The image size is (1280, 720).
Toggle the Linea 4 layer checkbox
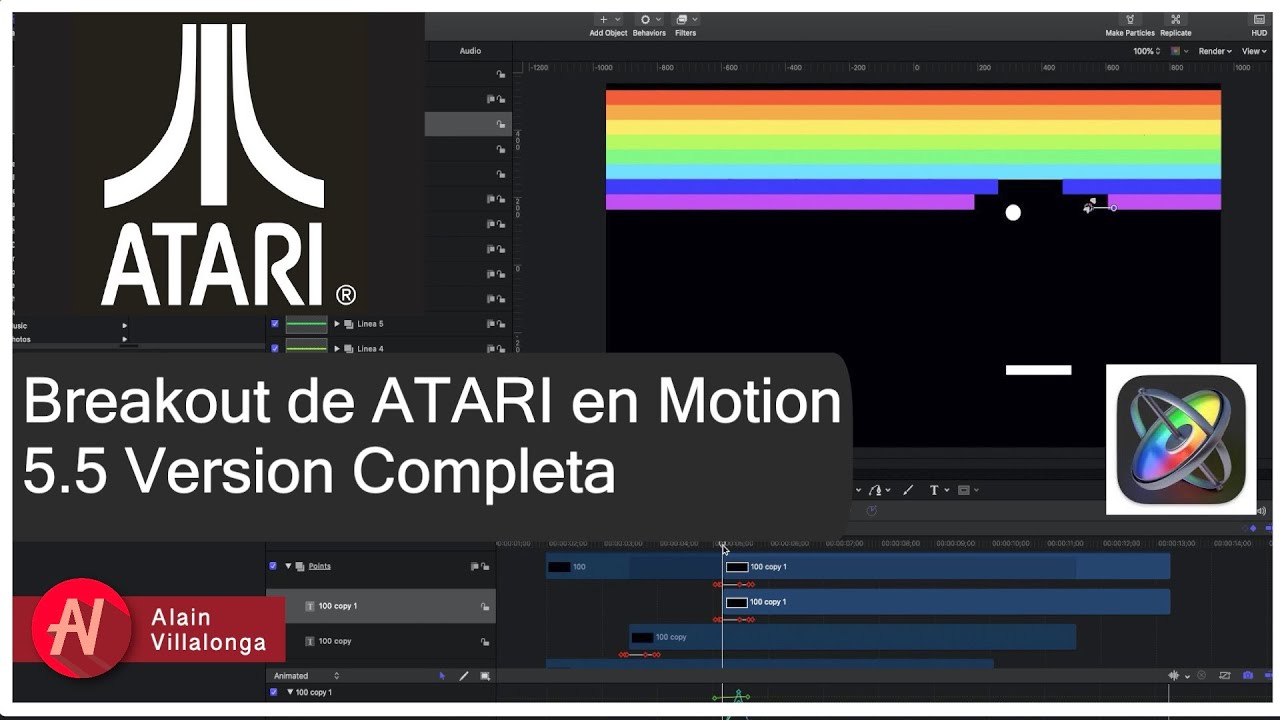click(275, 348)
